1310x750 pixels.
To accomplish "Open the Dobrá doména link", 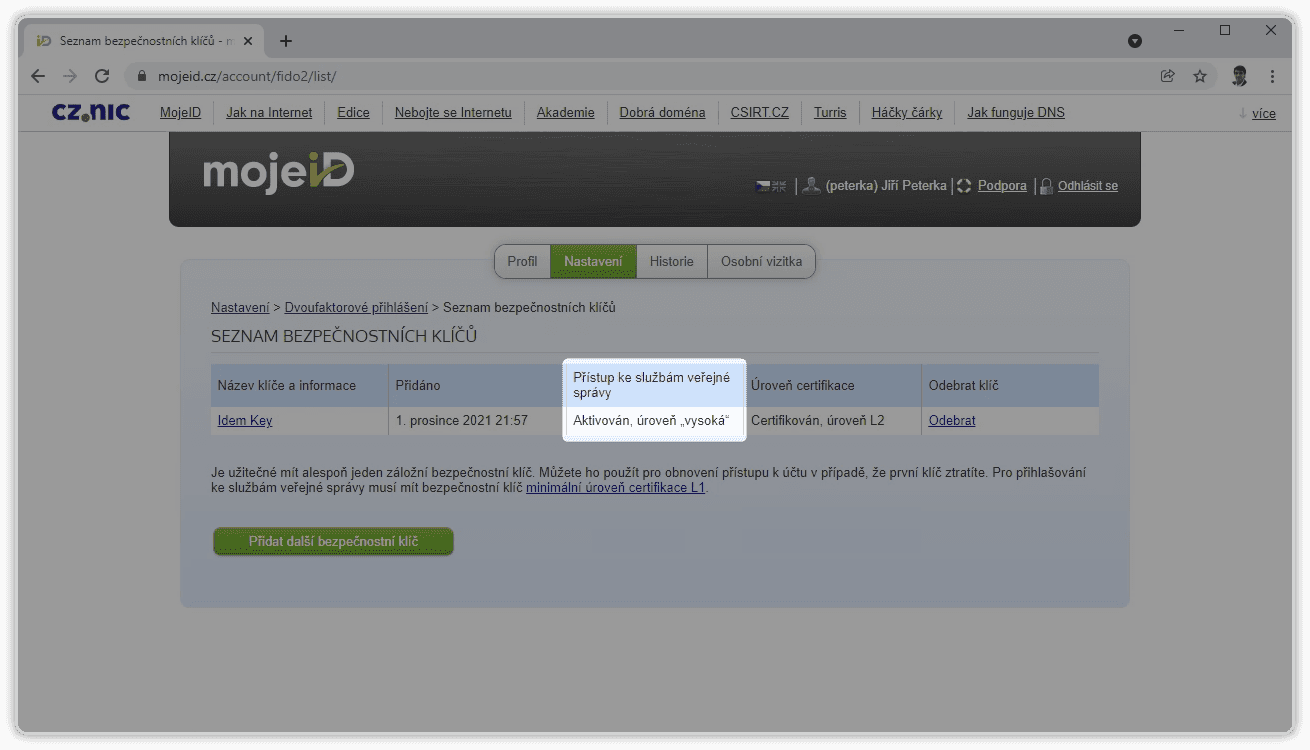I will pos(662,113).
